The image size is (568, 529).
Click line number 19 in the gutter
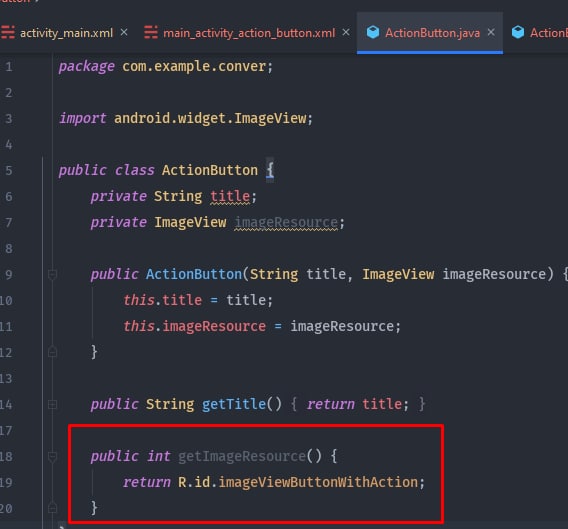[6, 483]
